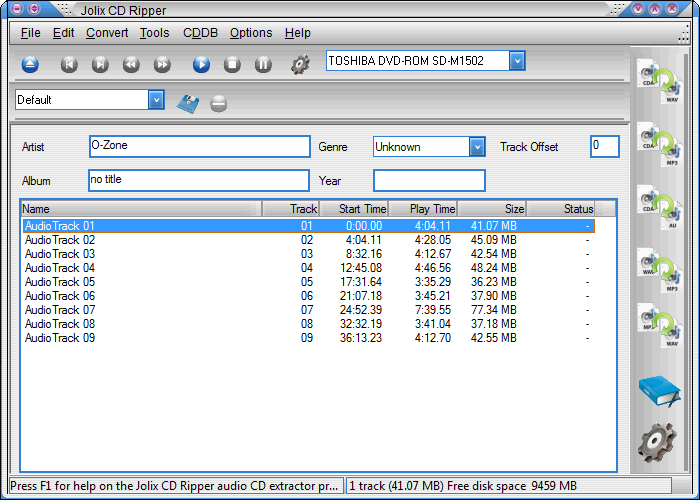Open the blue book icon in the sidebar
The height and width of the screenshot is (500, 700).
click(x=659, y=391)
